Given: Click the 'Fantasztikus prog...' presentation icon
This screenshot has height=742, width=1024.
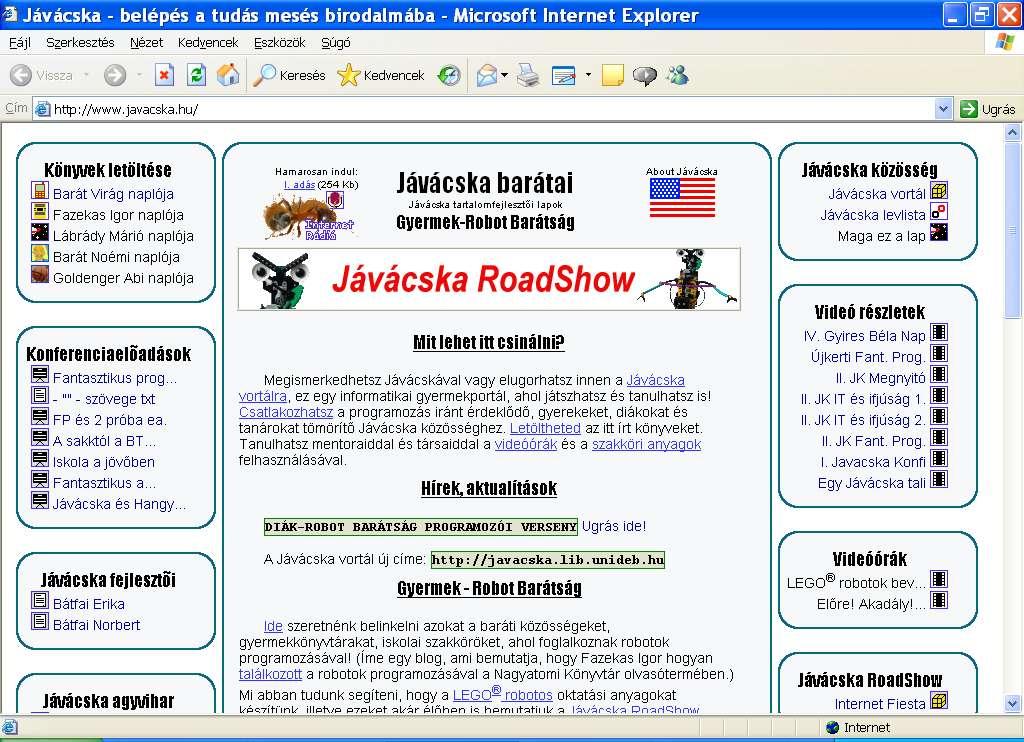Looking at the screenshot, I should point(40,374).
